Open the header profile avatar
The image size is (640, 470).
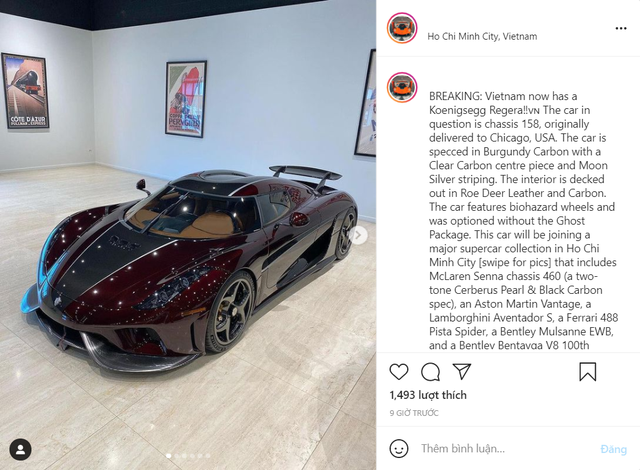(402, 28)
